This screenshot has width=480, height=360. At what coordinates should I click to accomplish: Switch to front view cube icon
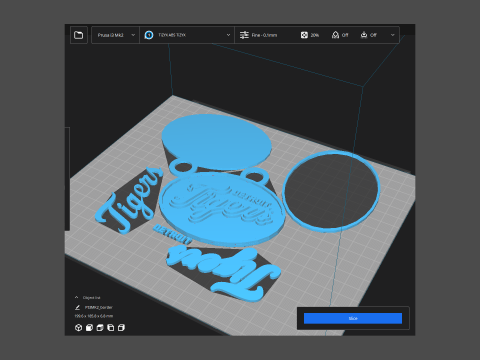tap(89, 328)
